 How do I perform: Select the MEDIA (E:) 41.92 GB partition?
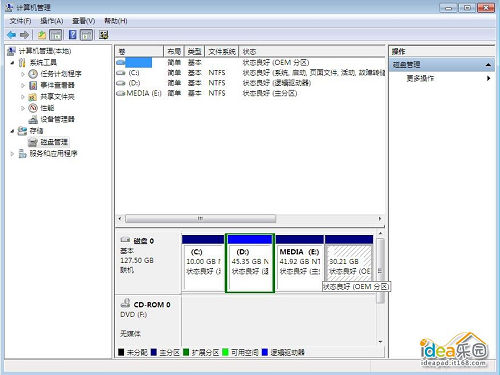click(299, 264)
